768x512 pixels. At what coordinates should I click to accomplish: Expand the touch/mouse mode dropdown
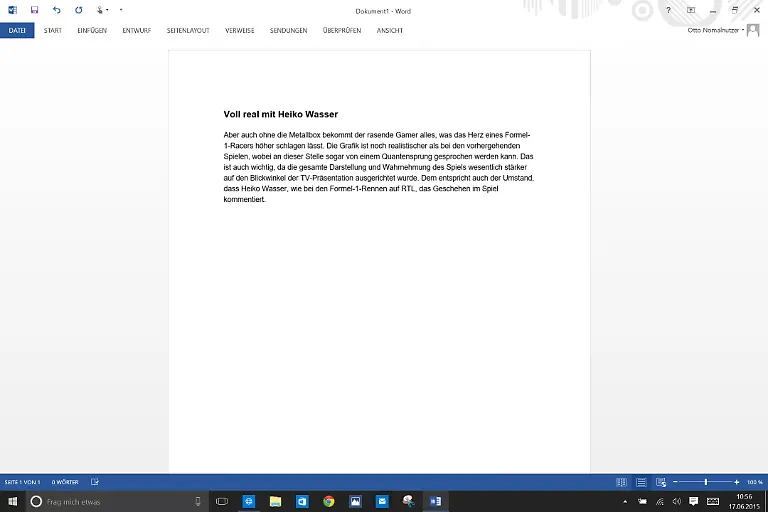click(102, 10)
